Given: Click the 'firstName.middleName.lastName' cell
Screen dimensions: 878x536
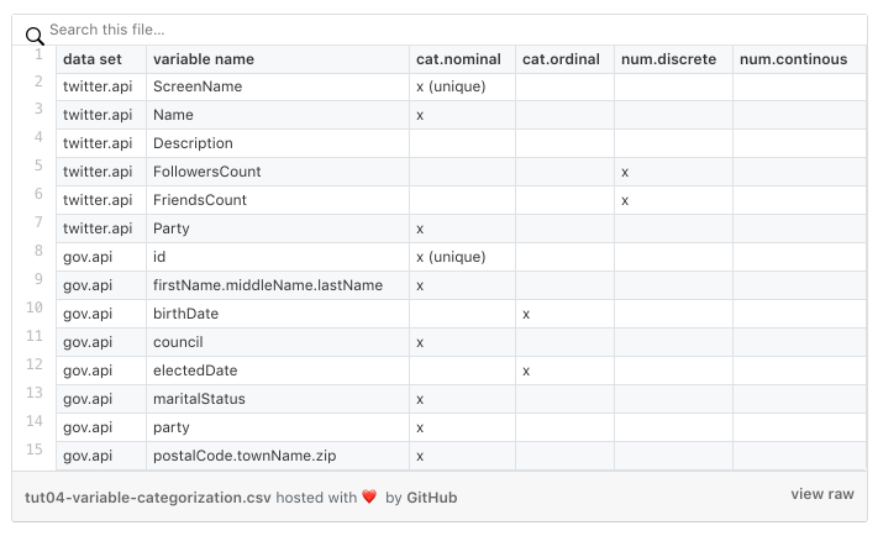Looking at the screenshot, I should pyautogui.click(x=268, y=285).
